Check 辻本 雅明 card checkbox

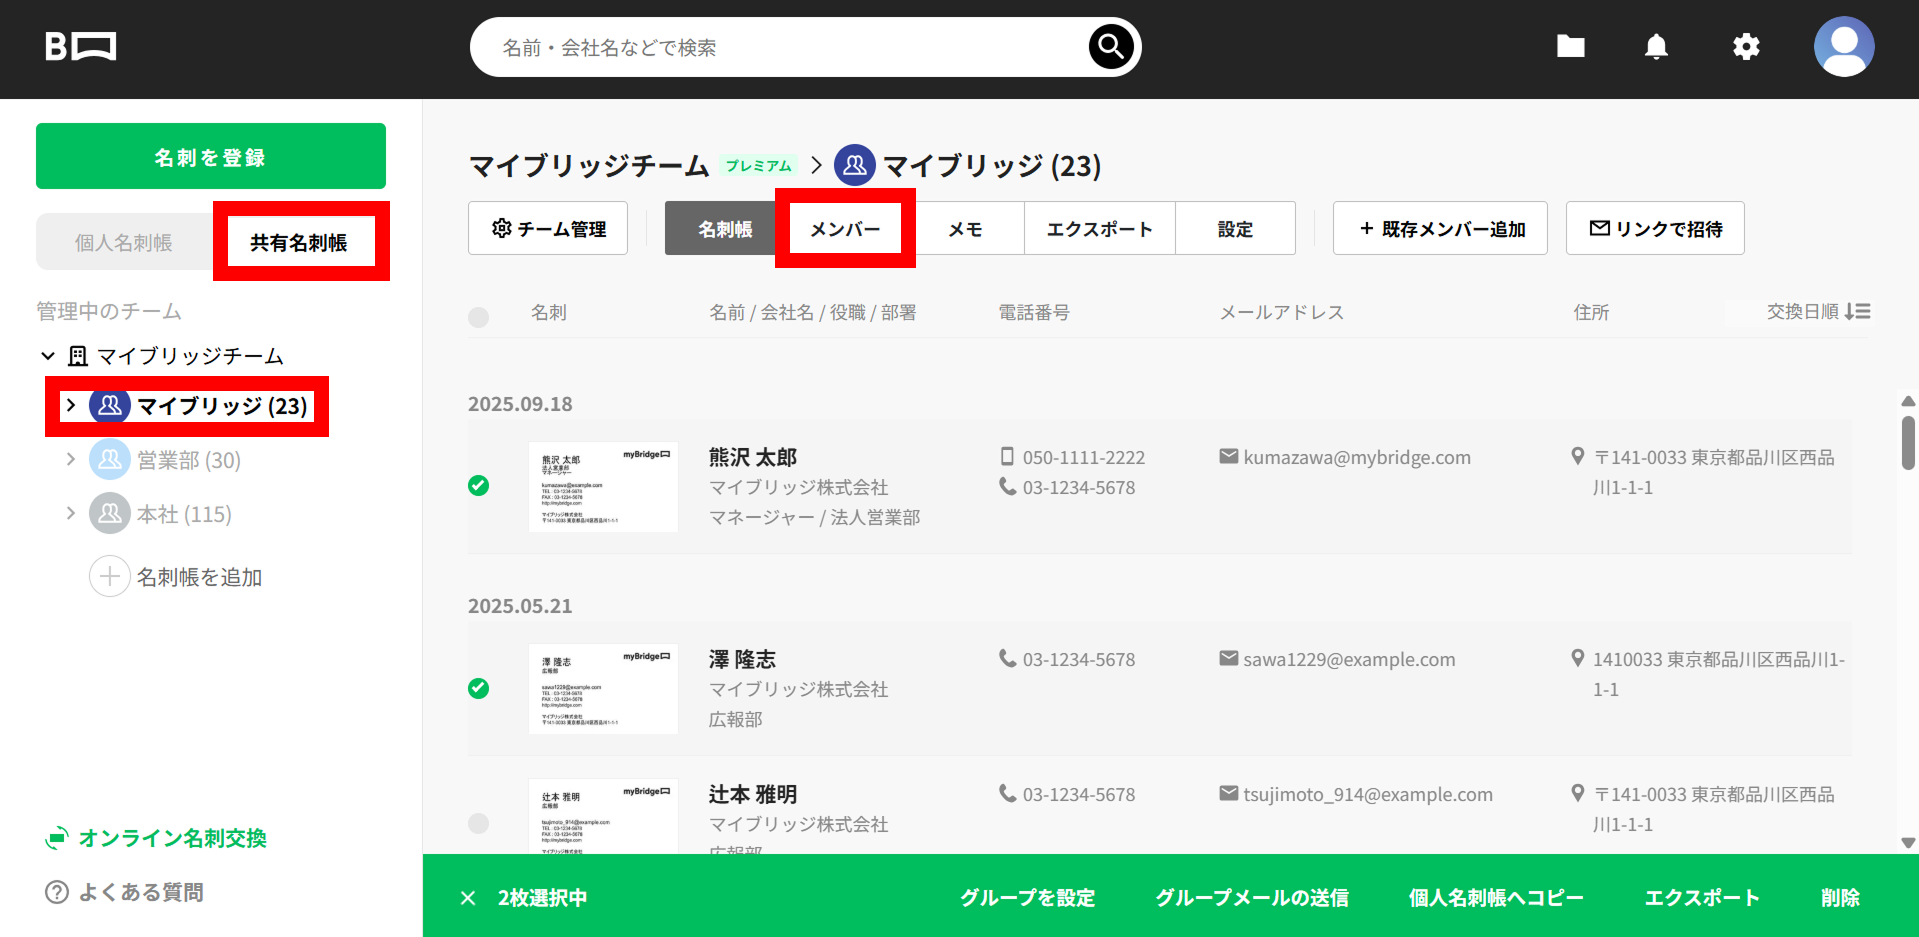pyautogui.click(x=478, y=823)
